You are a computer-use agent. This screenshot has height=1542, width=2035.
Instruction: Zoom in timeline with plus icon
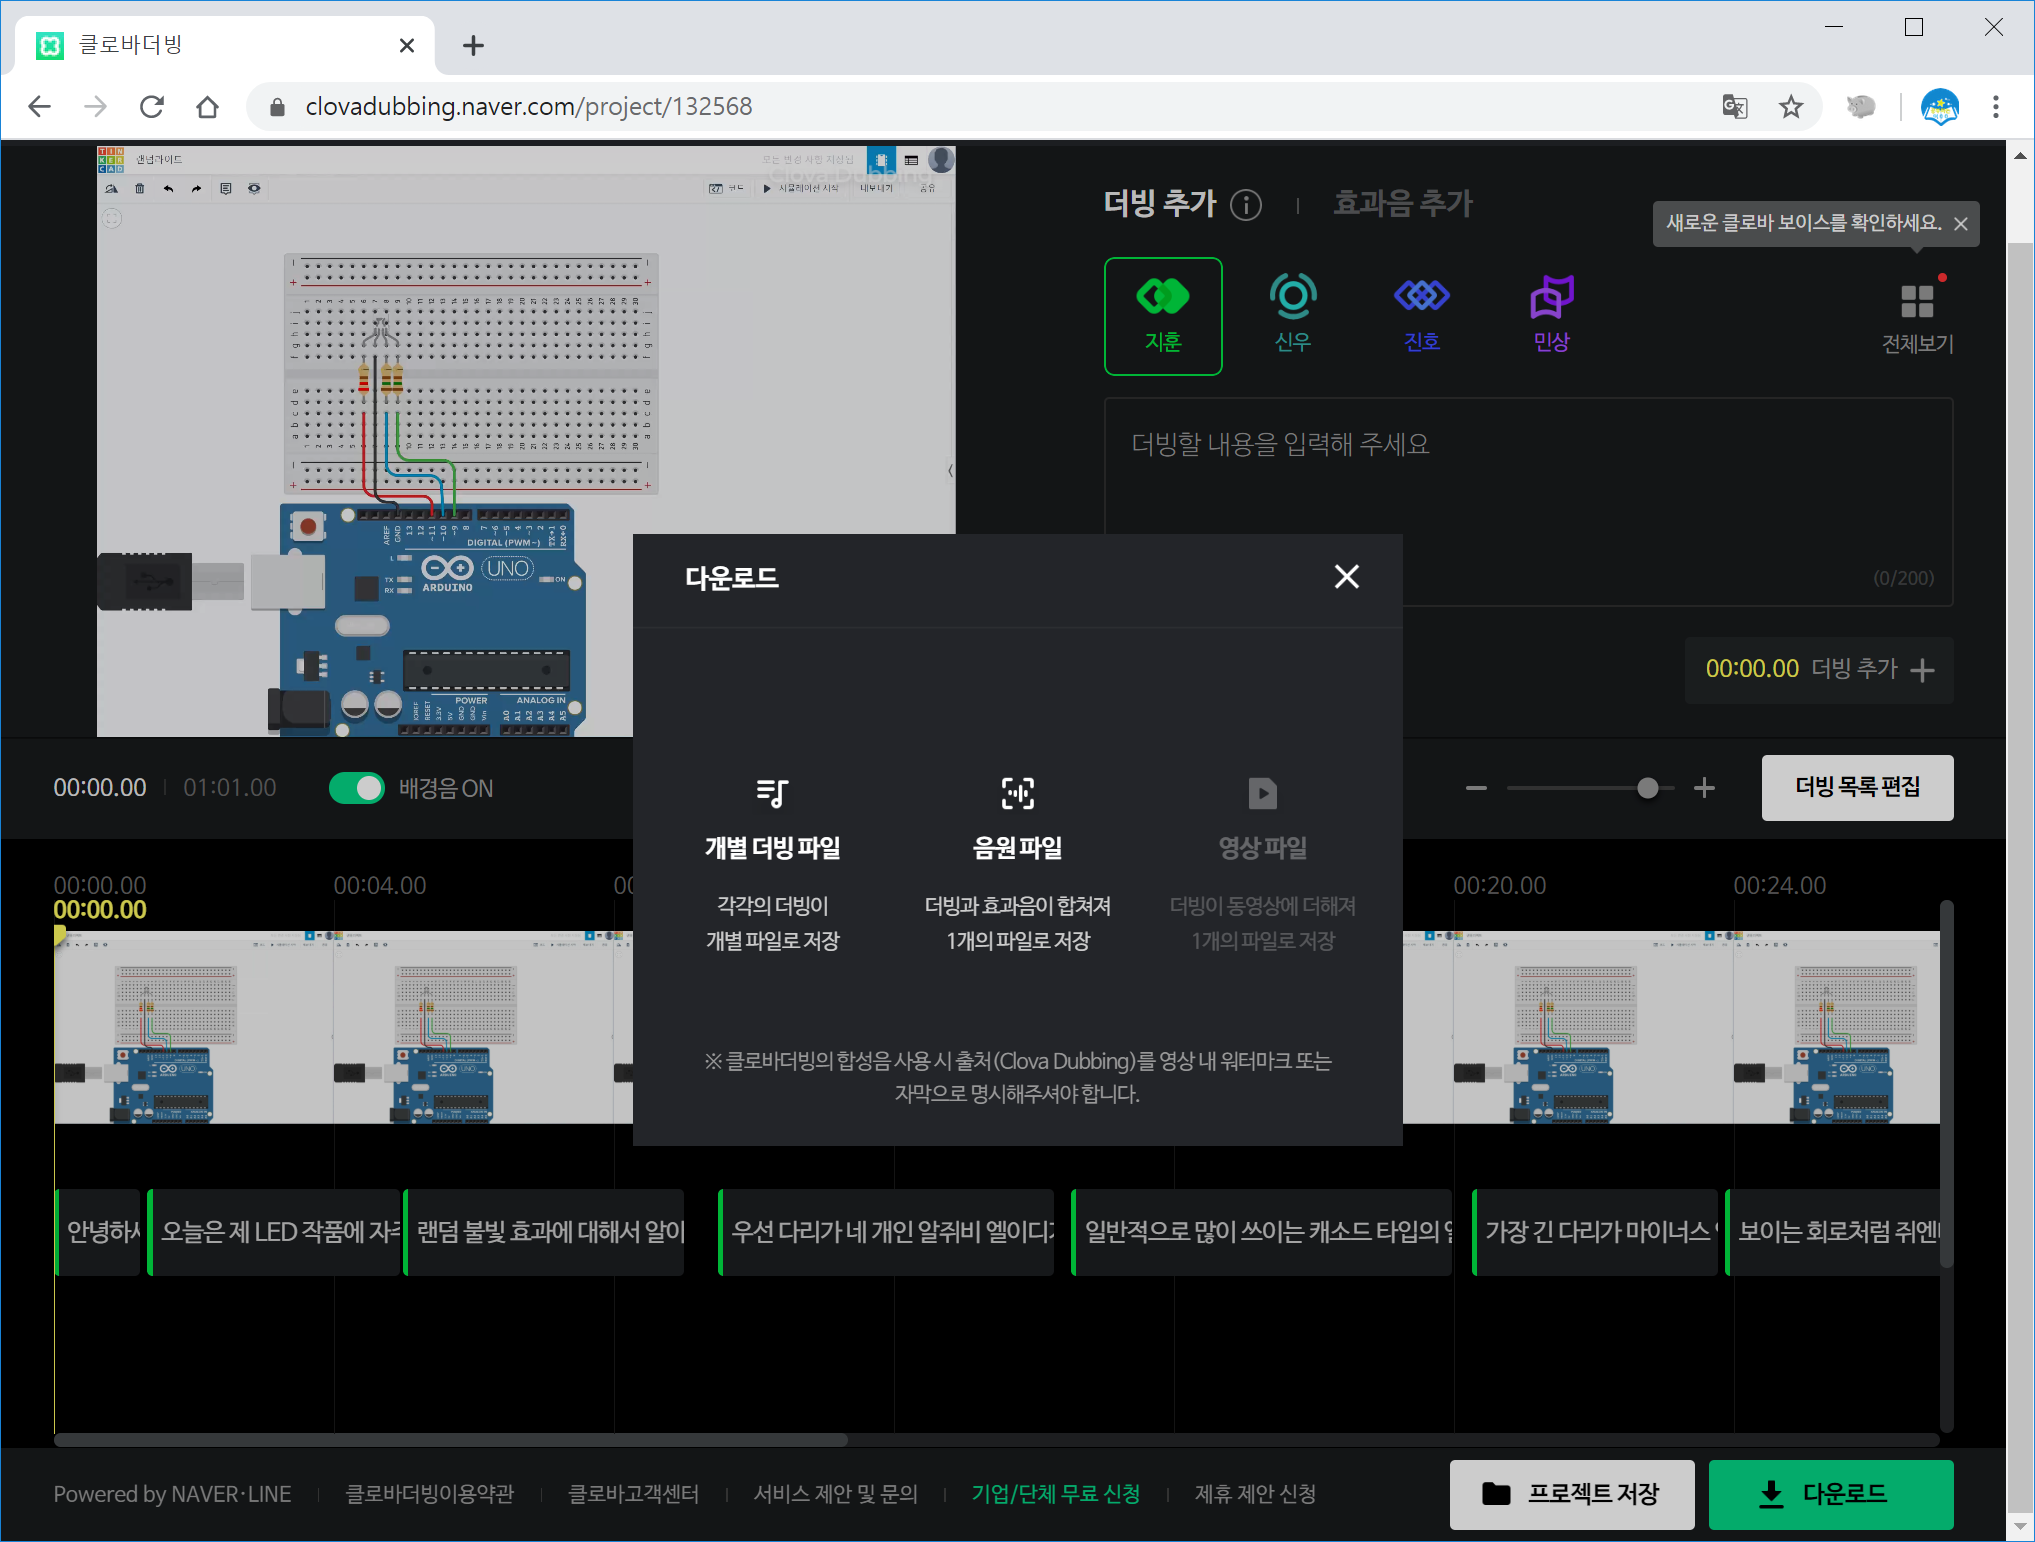pos(1704,789)
